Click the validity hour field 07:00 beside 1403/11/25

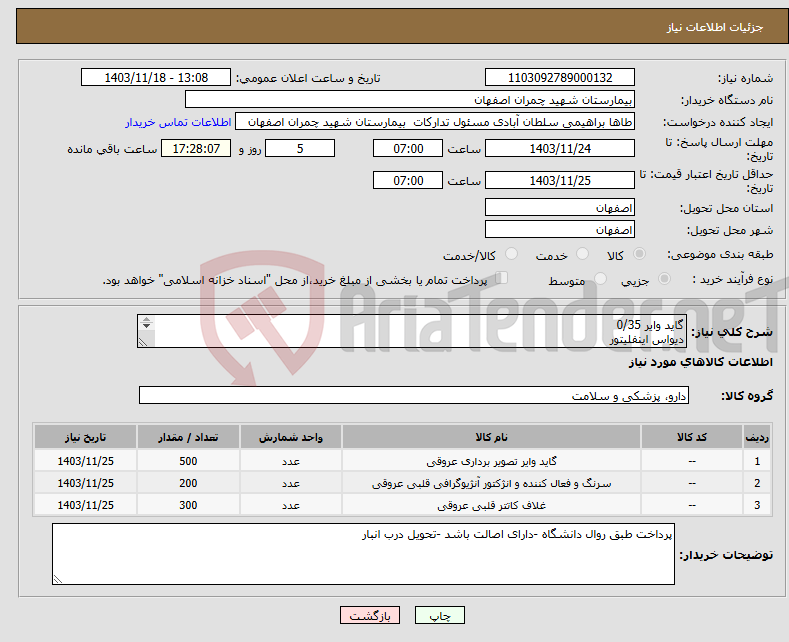point(408,181)
